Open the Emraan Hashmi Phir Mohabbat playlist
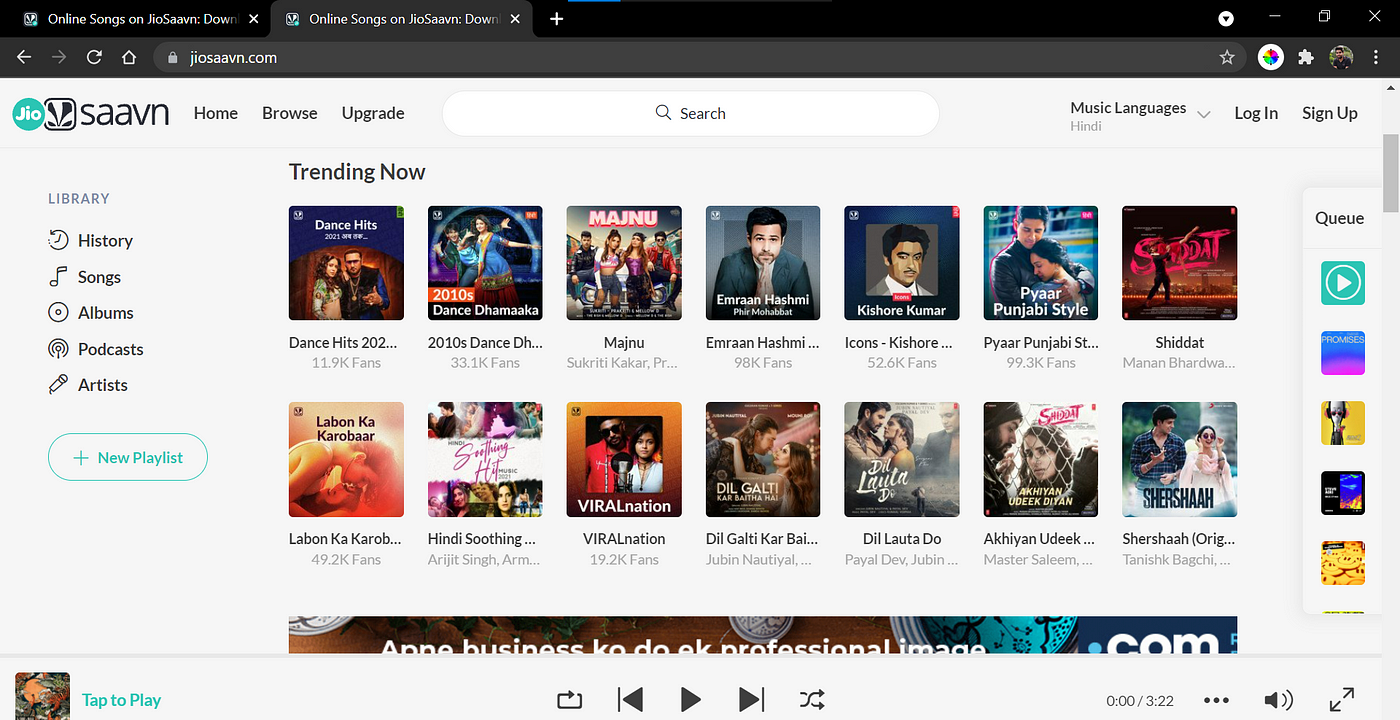This screenshot has height=720, width=1400. click(763, 263)
